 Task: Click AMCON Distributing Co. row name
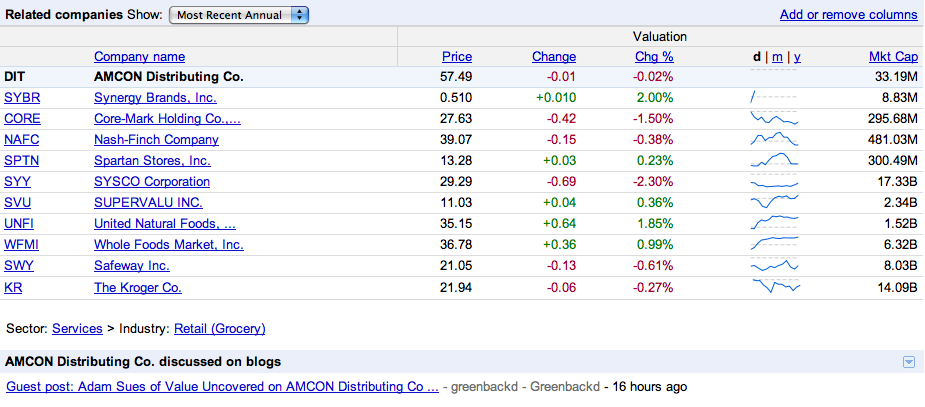pyautogui.click(x=169, y=77)
